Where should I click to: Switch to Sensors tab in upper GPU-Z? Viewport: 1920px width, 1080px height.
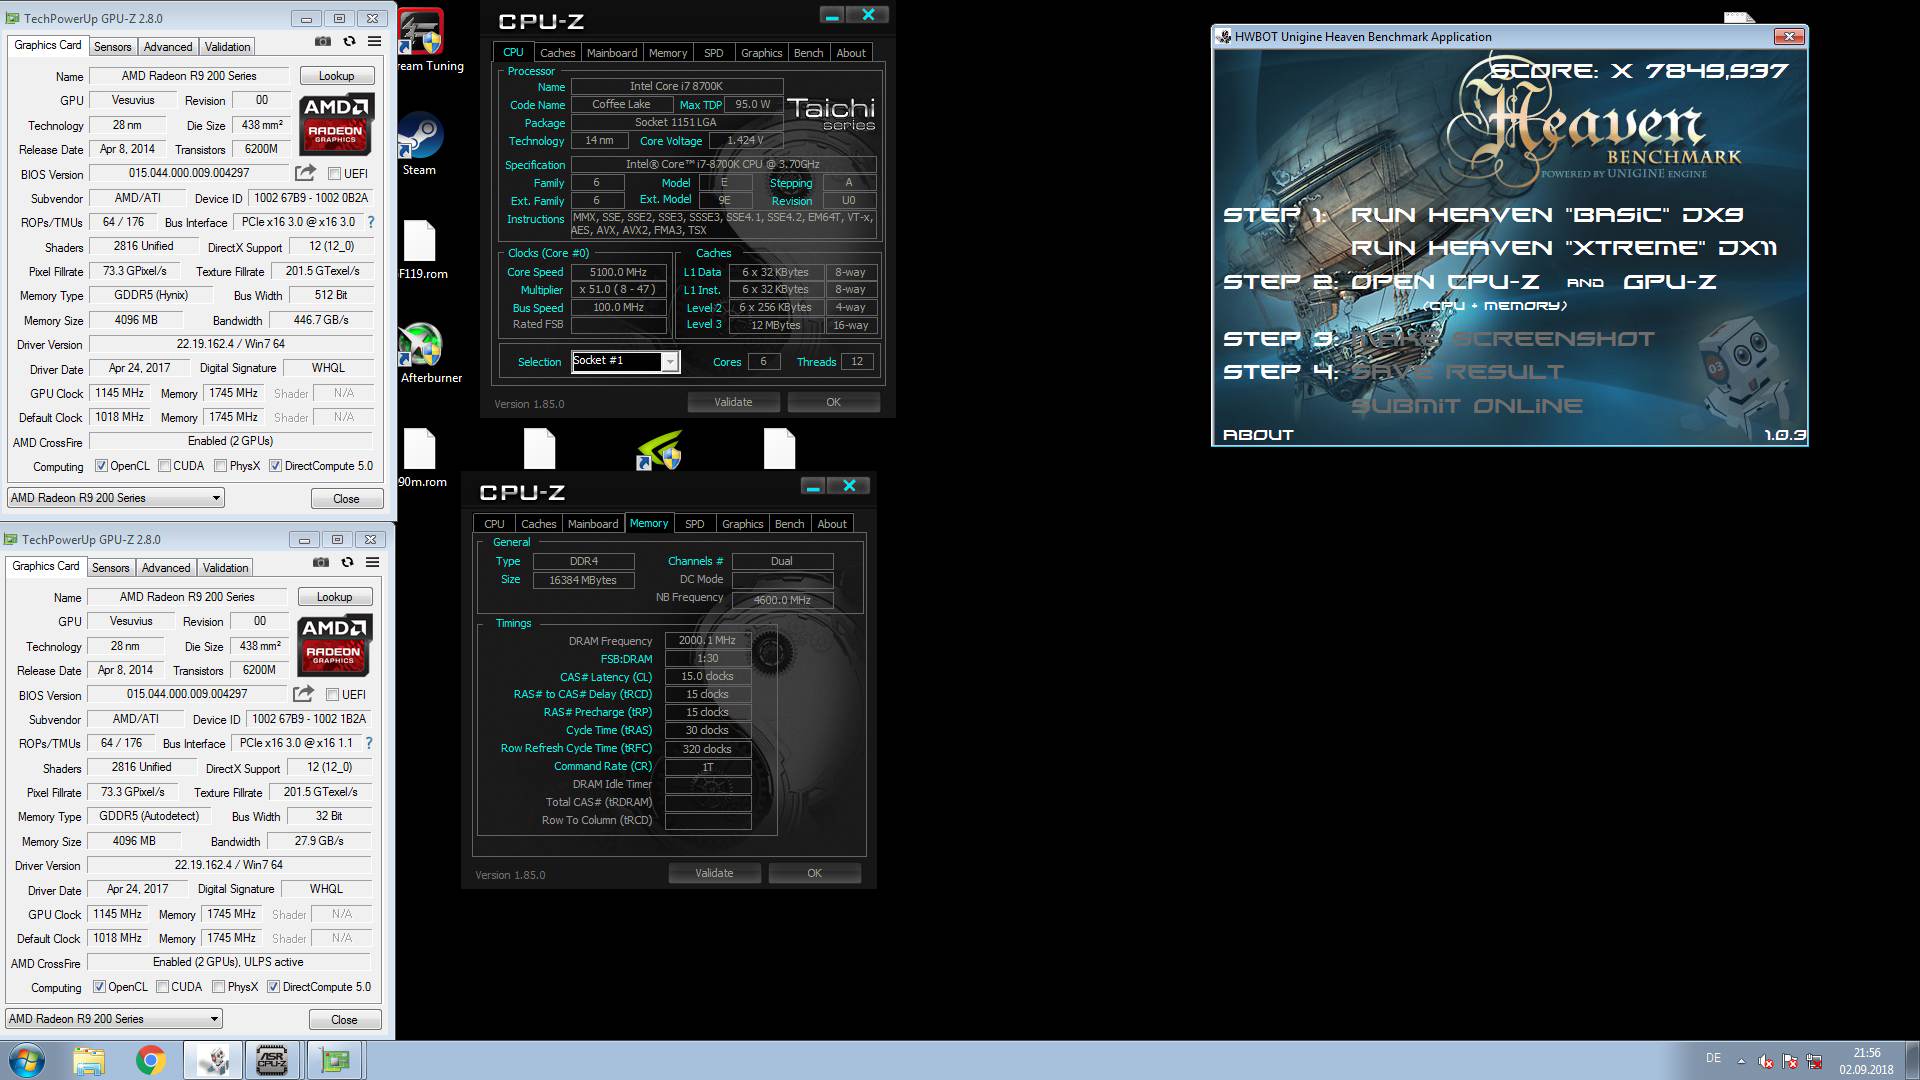click(113, 47)
